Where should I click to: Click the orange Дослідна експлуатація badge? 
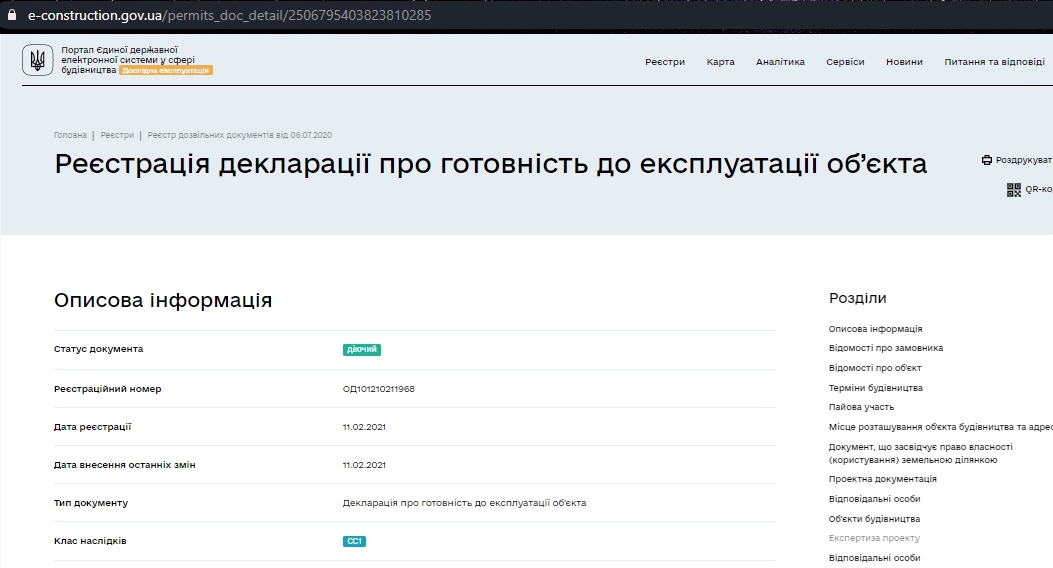[166, 70]
